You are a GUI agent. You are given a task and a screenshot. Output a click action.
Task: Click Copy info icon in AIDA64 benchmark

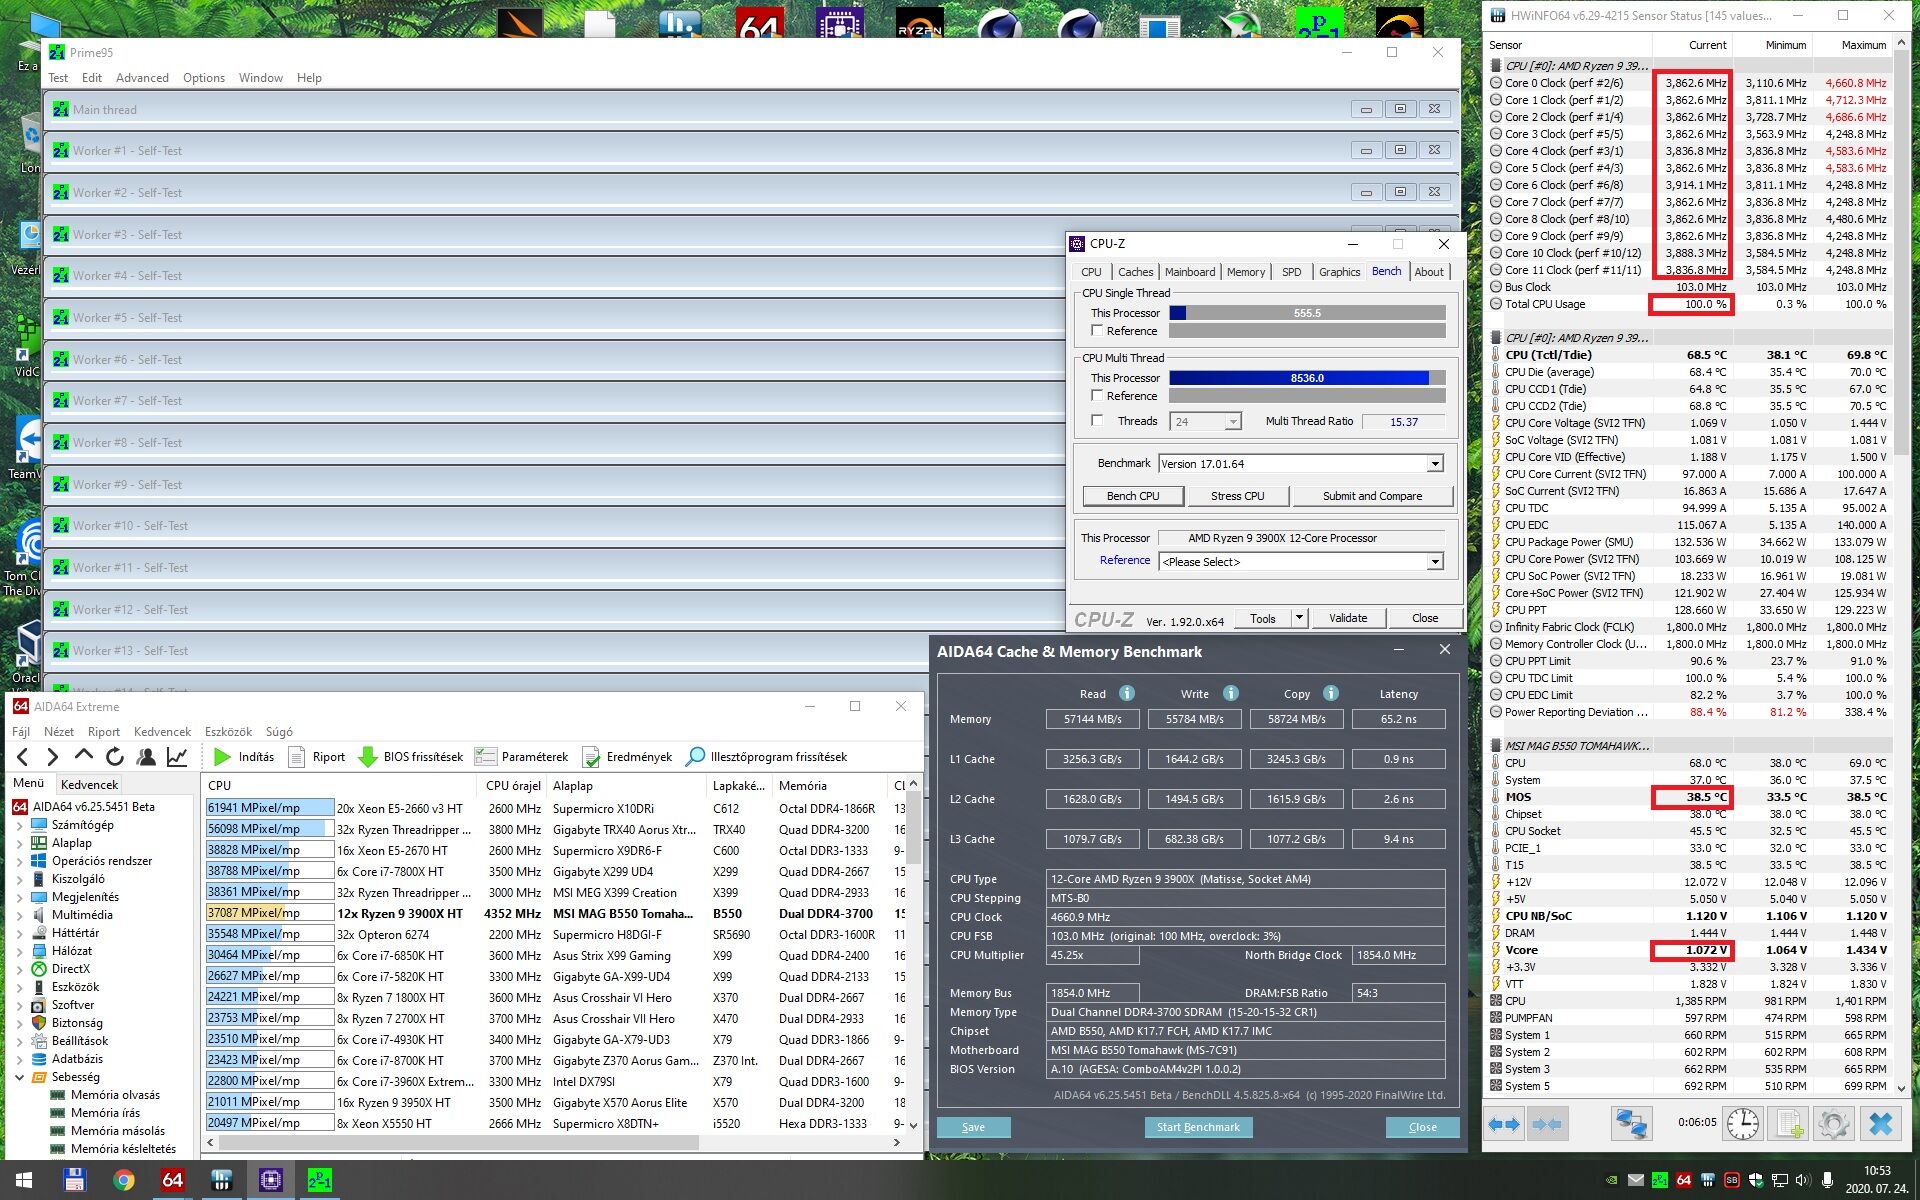pos(1331,693)
